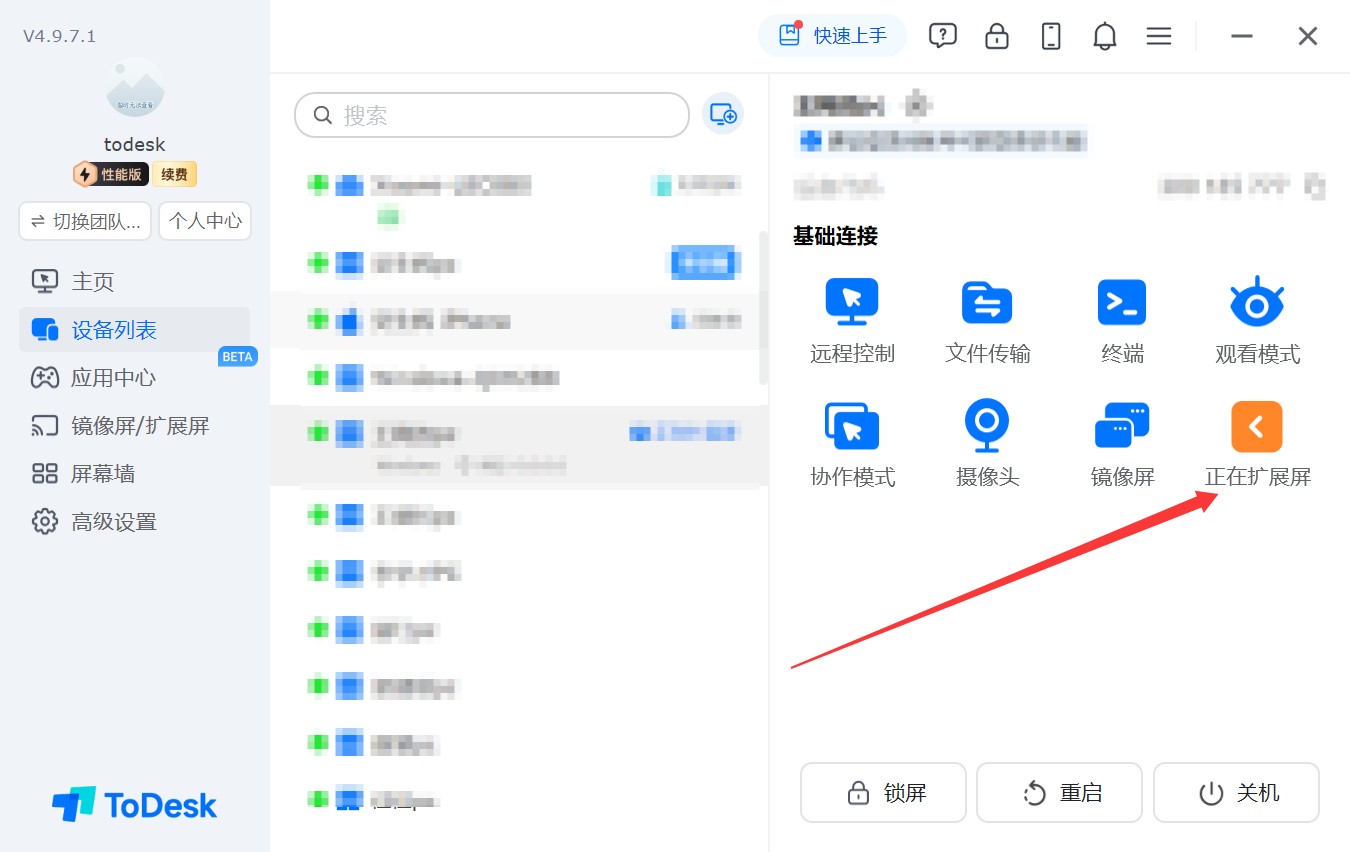Go to 主页 home in sidebar
1350x852 pixels.
click(x=134, y=282)
